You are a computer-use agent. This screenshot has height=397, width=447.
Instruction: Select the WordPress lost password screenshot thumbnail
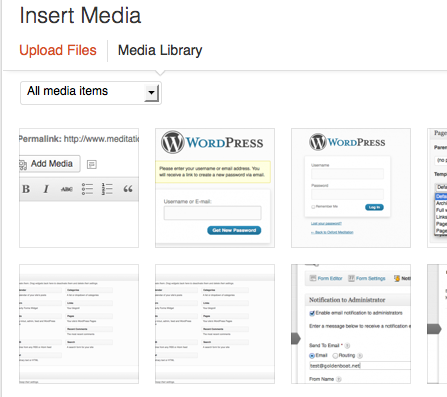tap(215, 188)
